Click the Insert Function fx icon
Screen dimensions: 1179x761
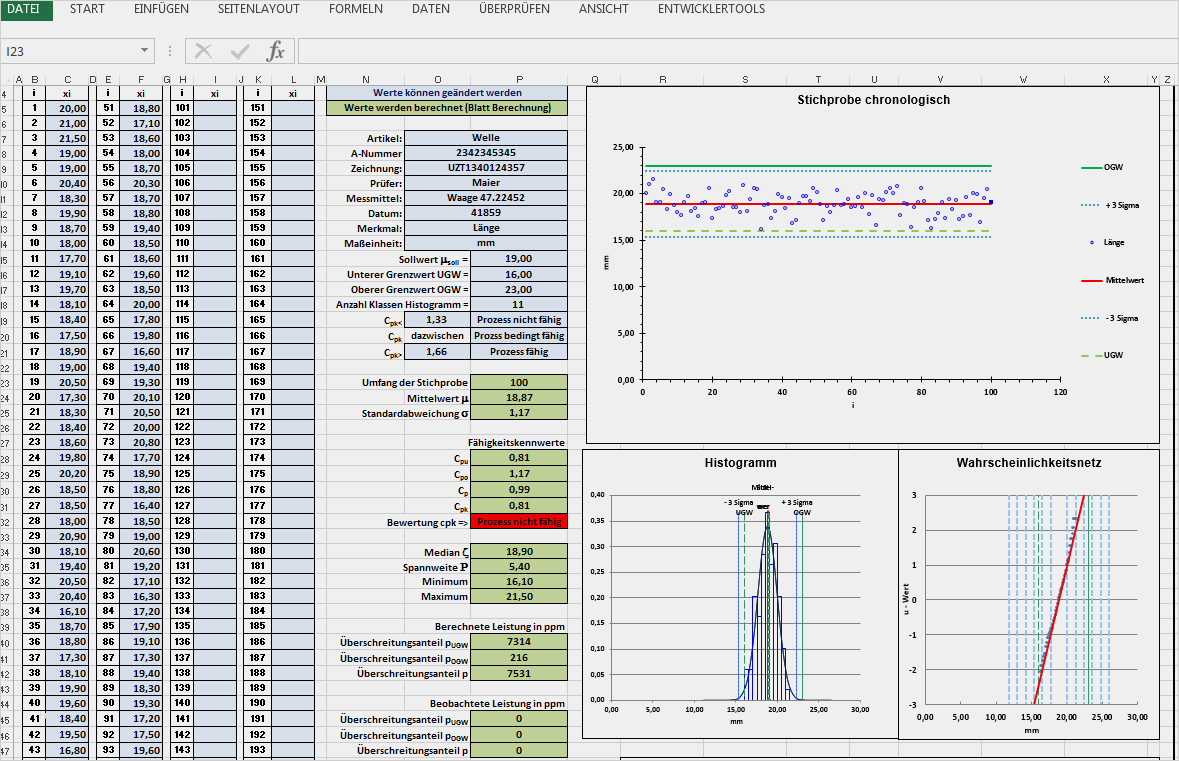pyautogui.click(x=275, y=51)
